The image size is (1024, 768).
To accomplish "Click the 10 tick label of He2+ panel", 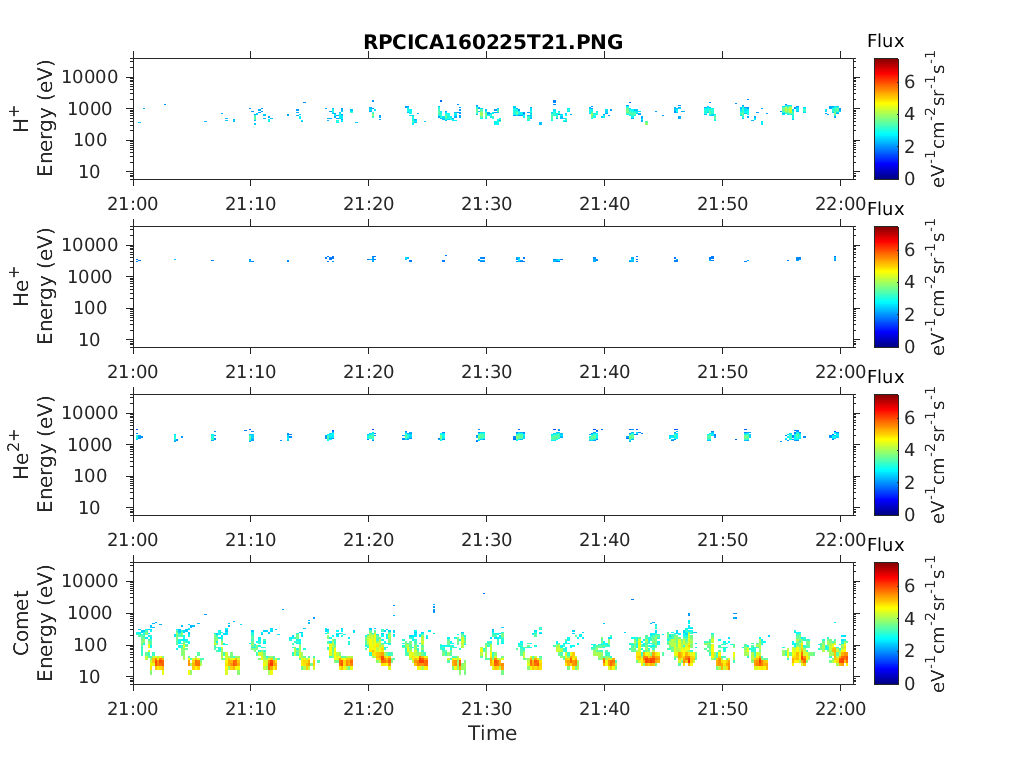I will pos(90,507).
